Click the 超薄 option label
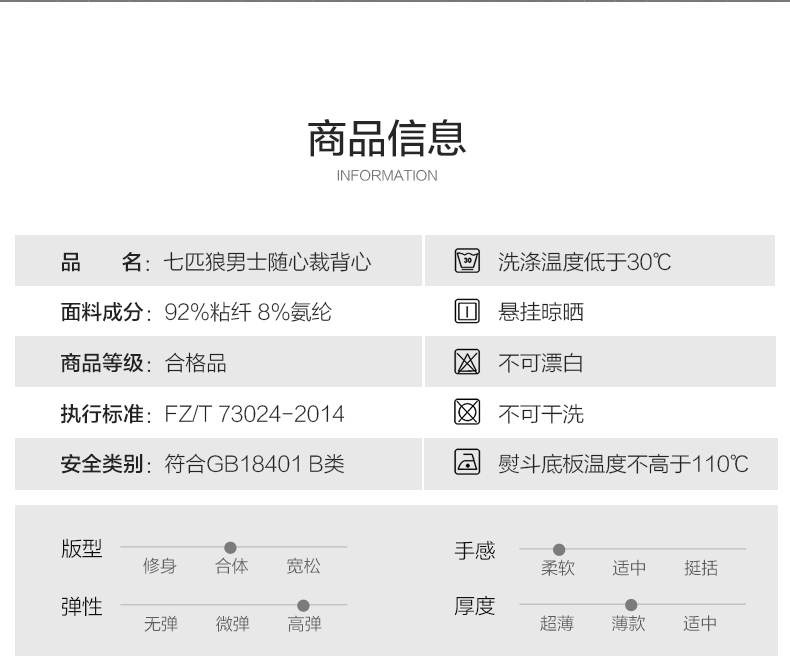 click(557, 624)
